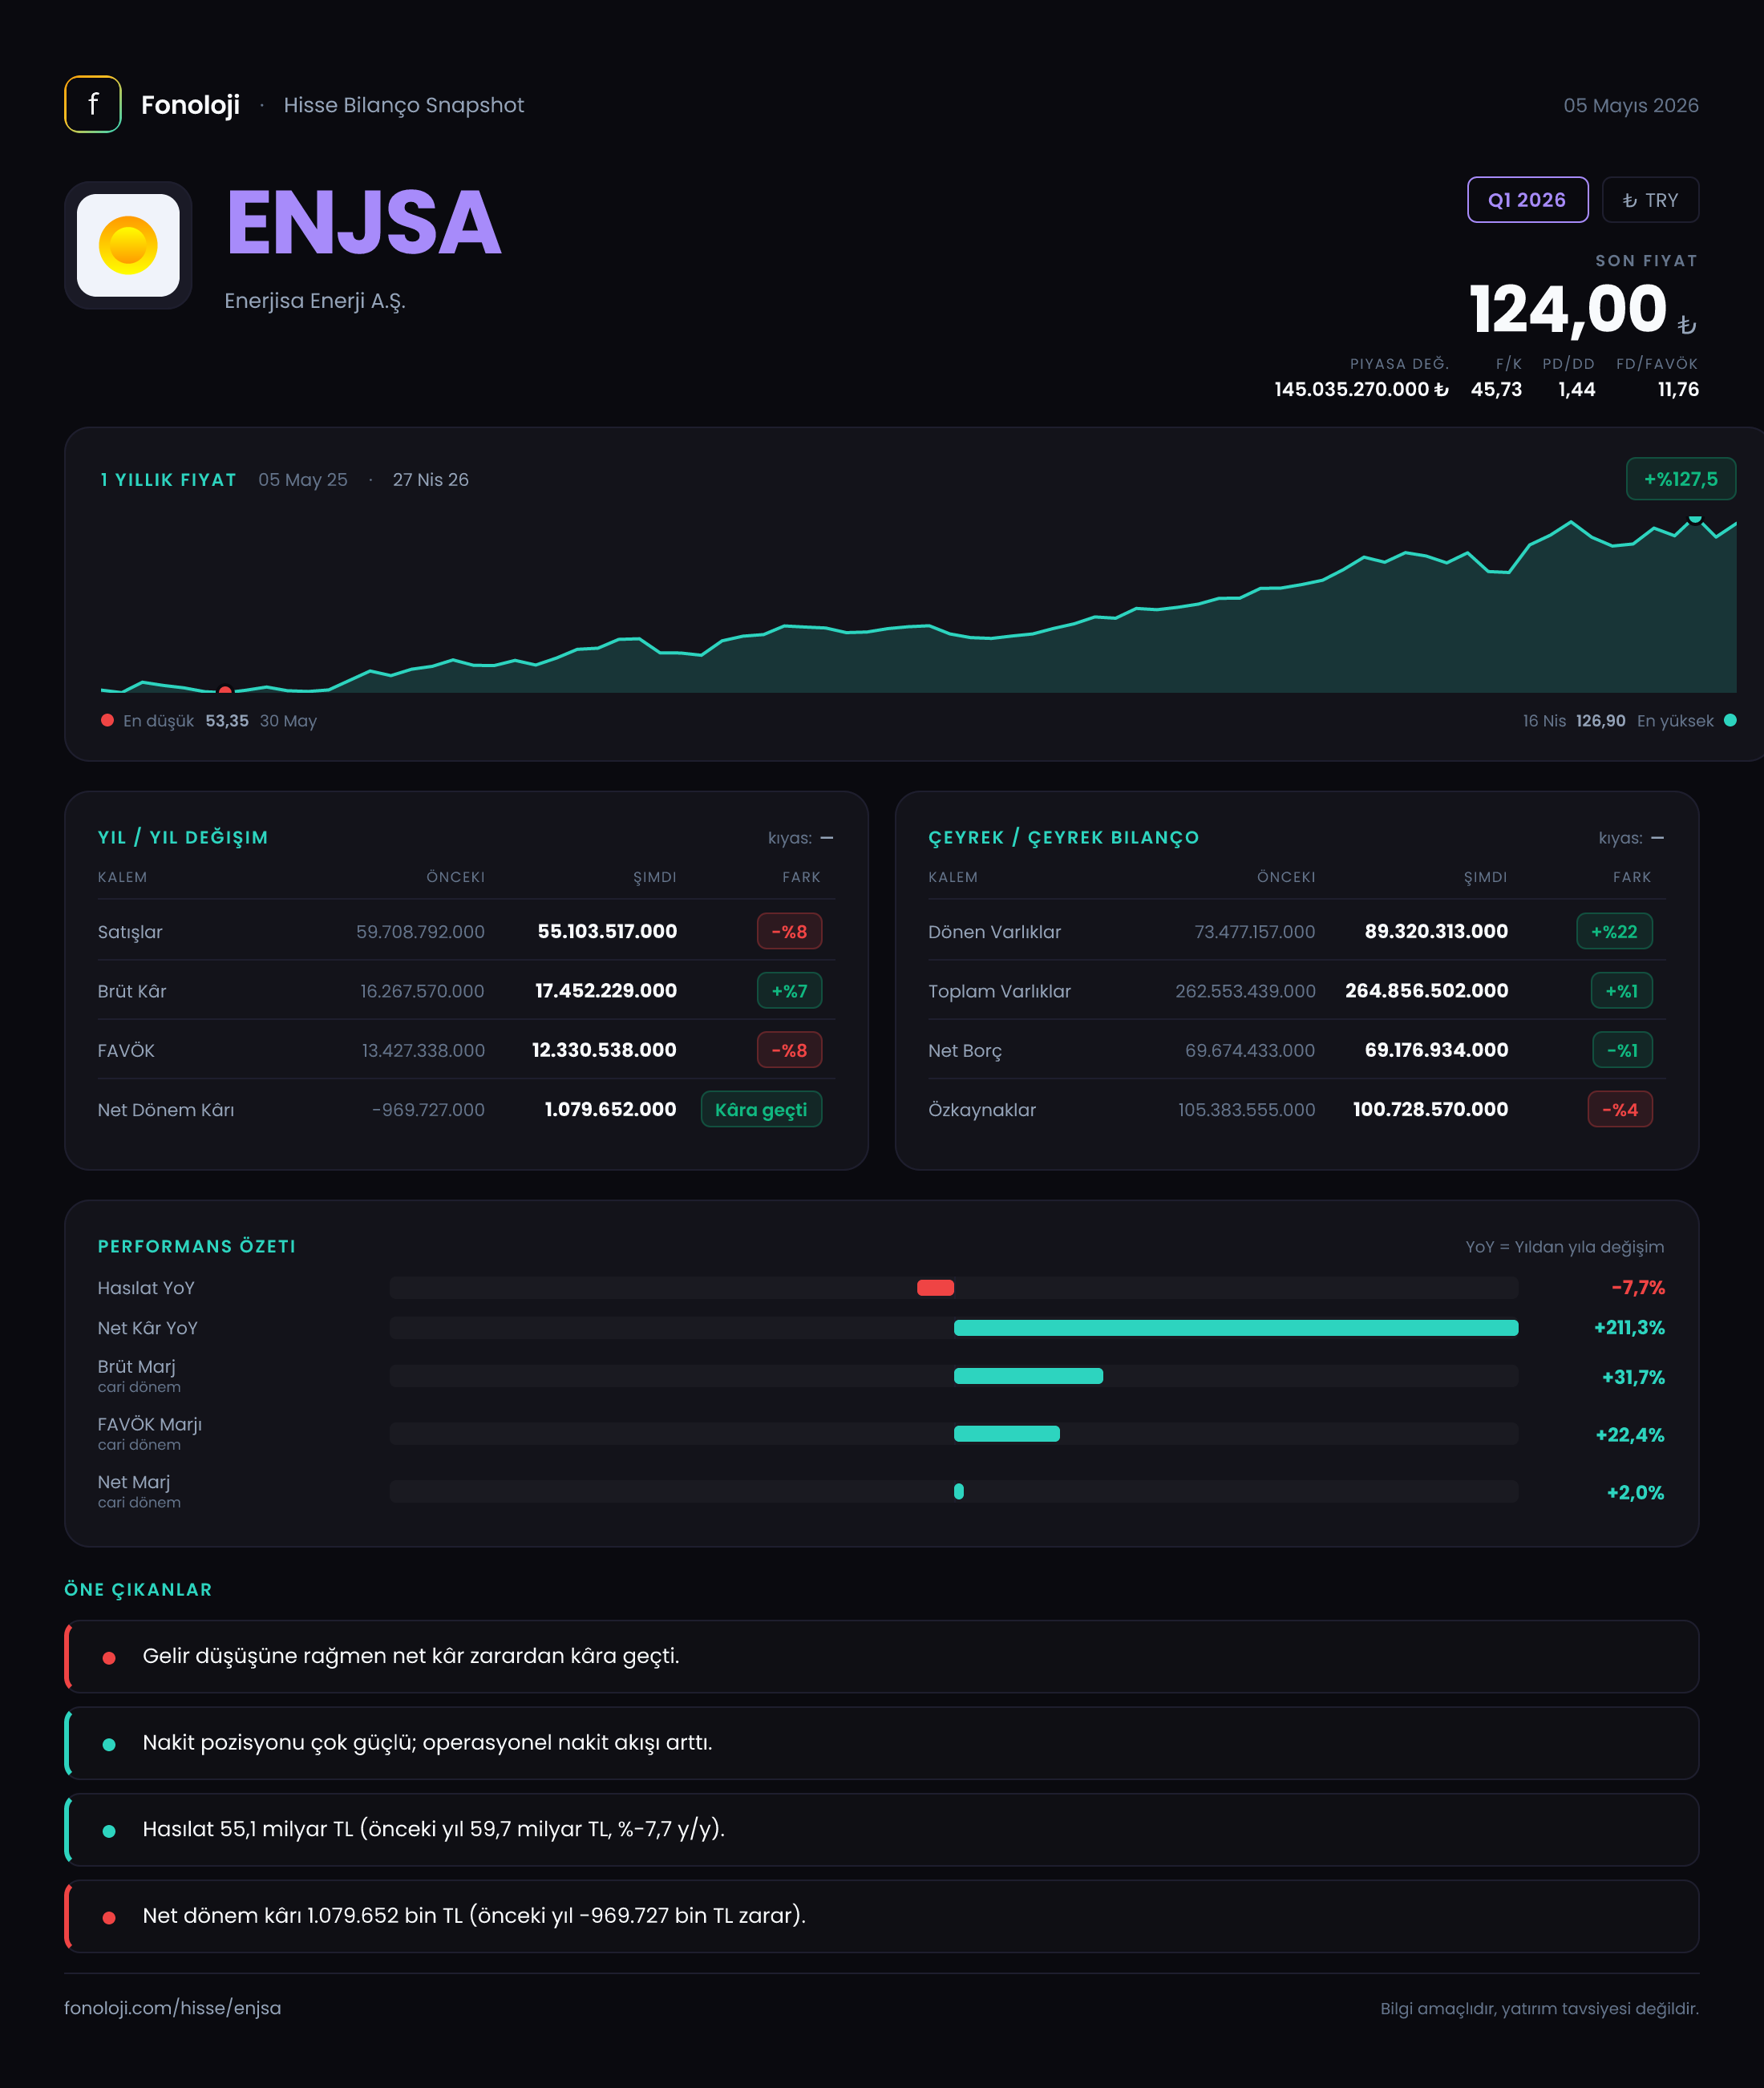Click the -7,7% Hasılat YoY value
This screenshot has height=2088, width=1764.
tap(1638, 1287)
